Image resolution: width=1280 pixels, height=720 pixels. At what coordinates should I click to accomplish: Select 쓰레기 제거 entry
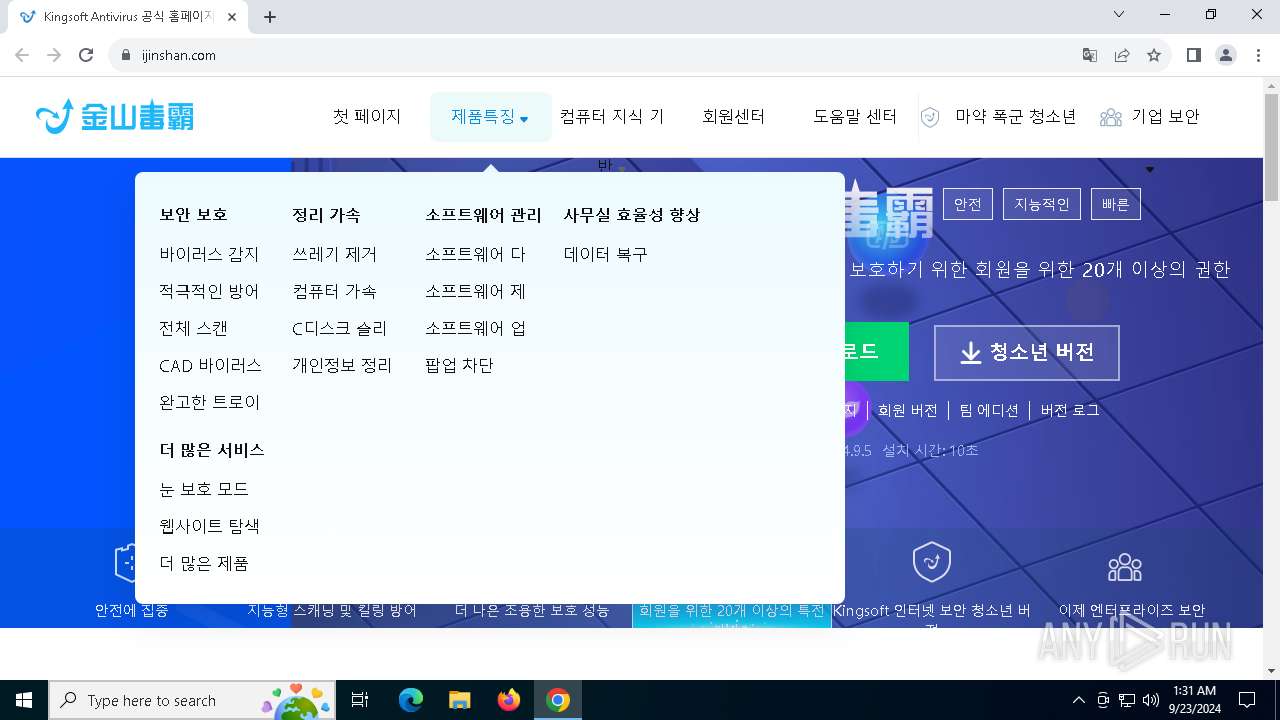[x=335, y=254]
